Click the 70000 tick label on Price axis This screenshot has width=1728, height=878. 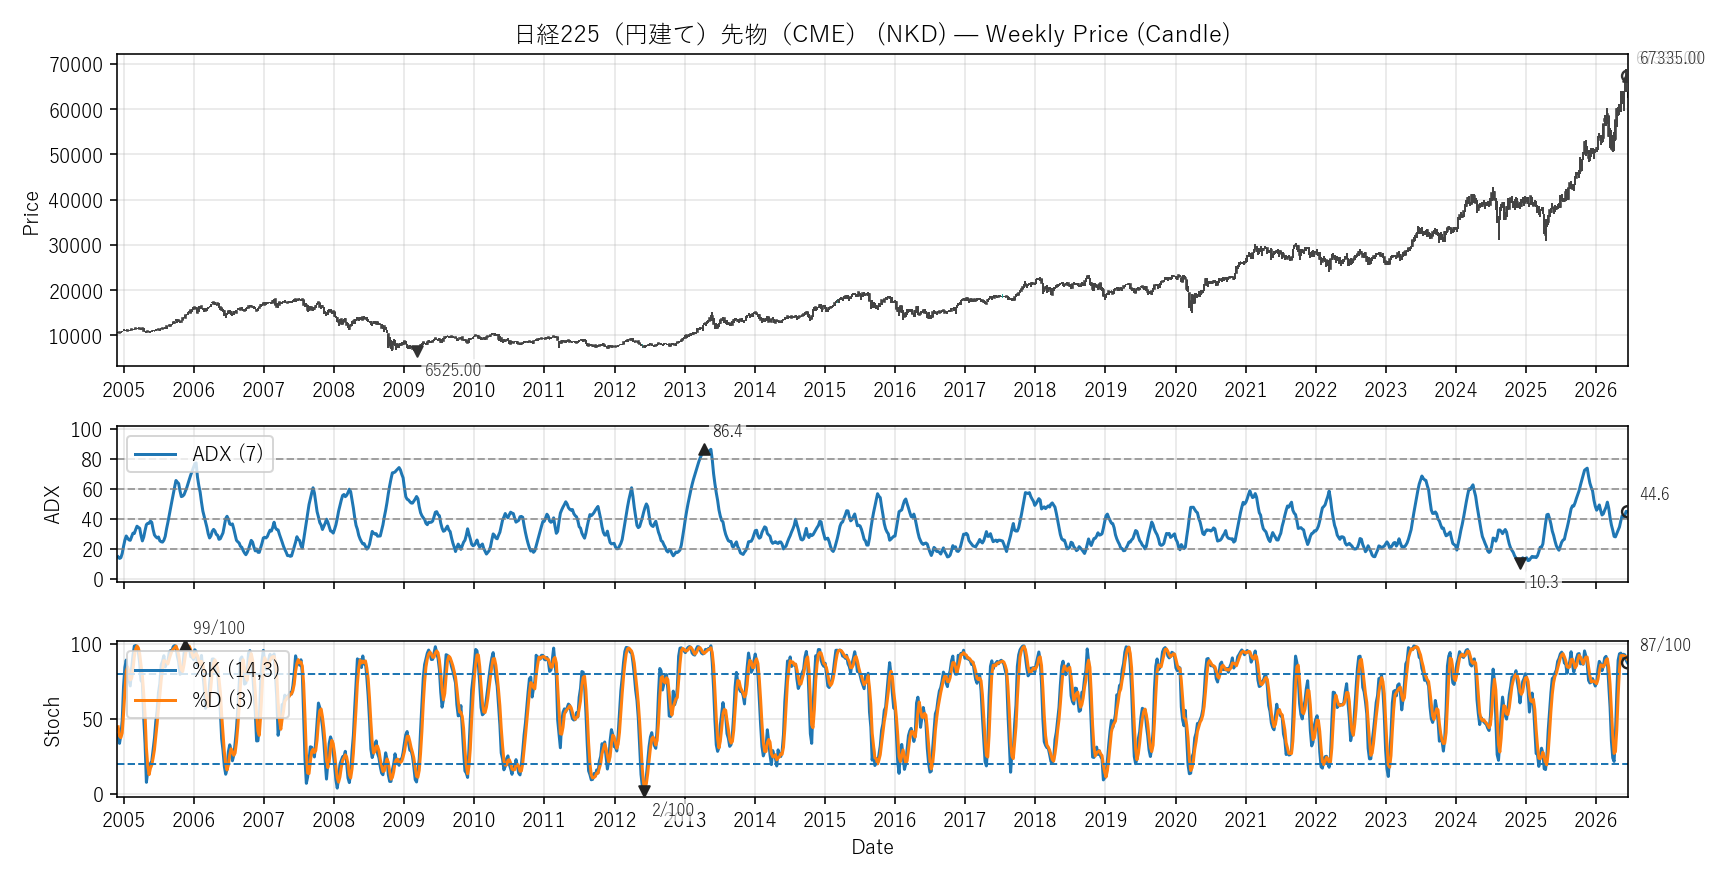[76, 65]
